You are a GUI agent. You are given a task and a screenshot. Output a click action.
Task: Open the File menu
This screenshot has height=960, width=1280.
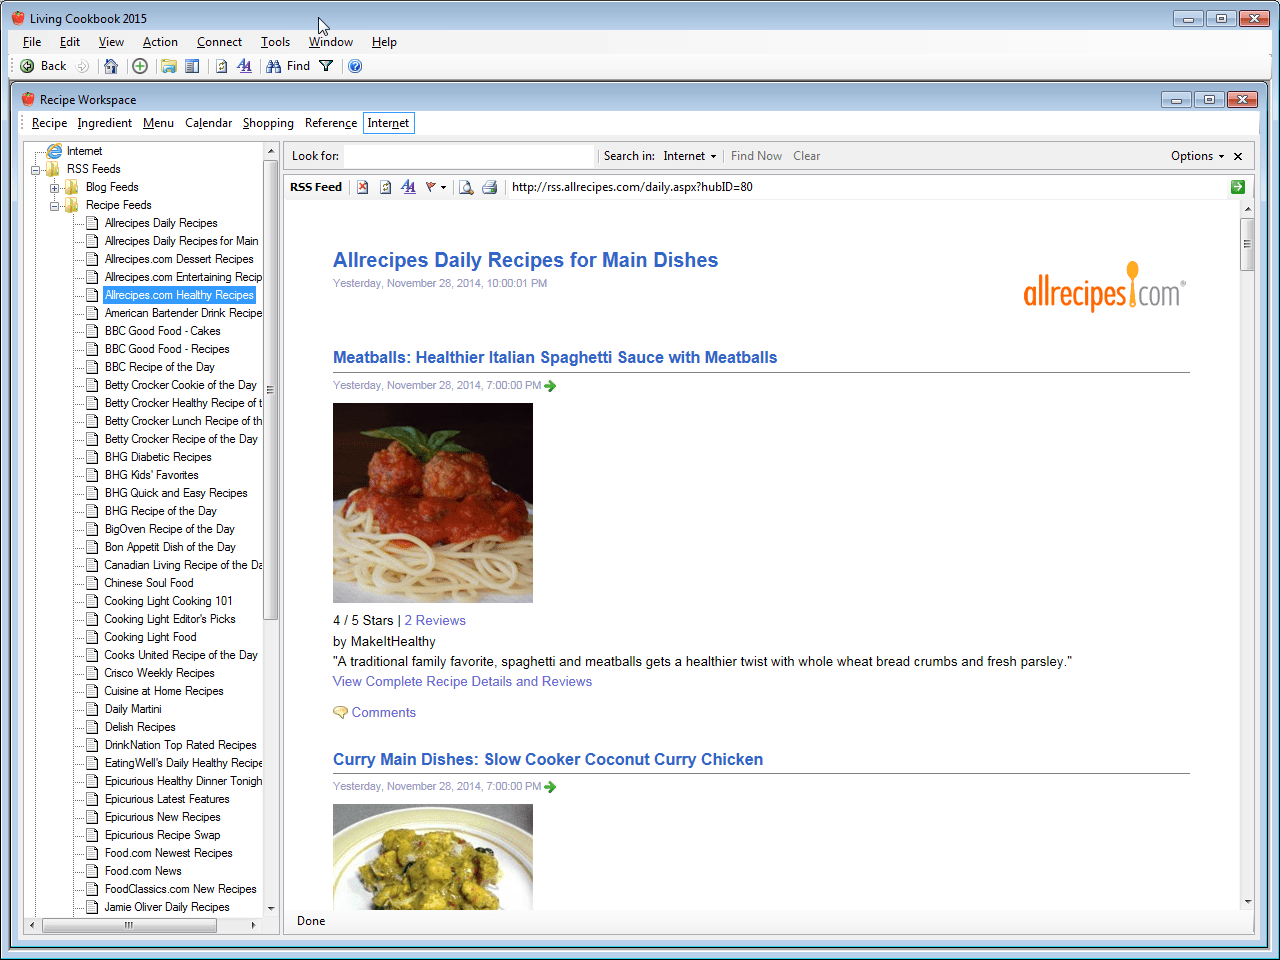coord(32,42)
